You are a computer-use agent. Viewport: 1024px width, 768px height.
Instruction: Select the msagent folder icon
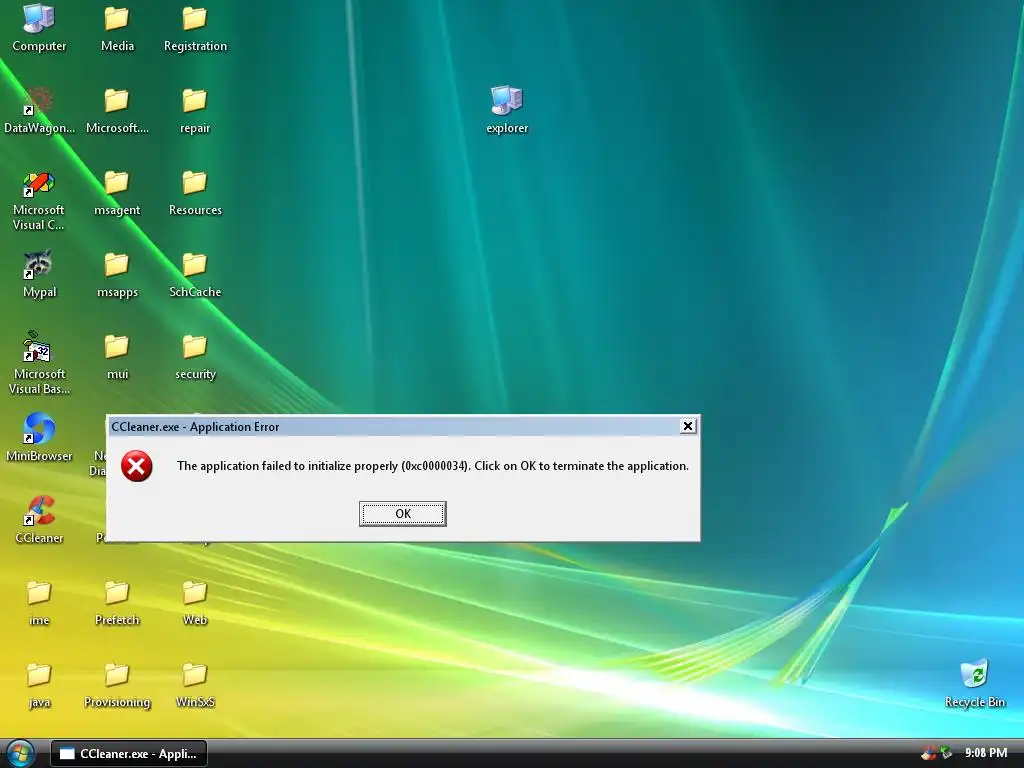(x=117, y=193)
